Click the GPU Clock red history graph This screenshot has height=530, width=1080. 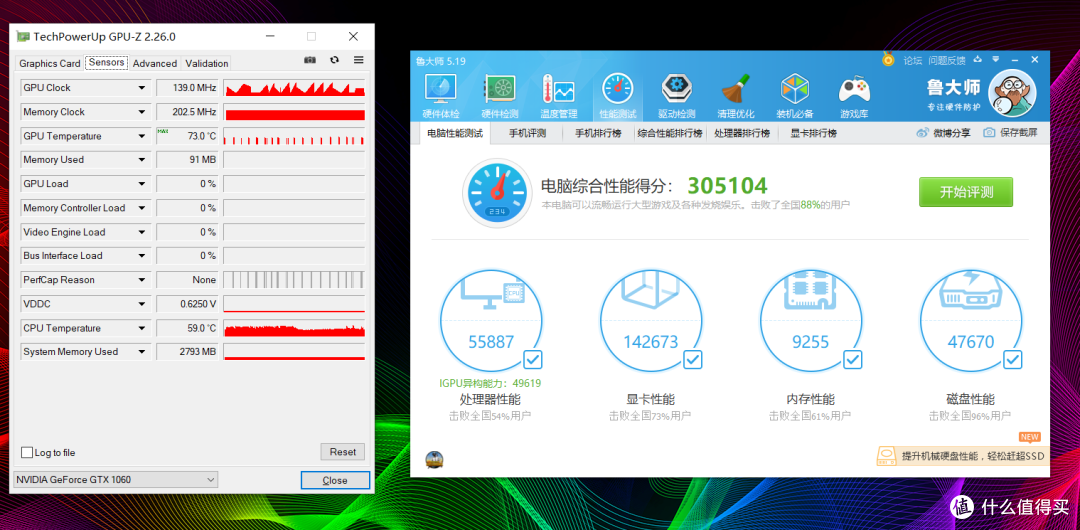[x=294, y=88]
